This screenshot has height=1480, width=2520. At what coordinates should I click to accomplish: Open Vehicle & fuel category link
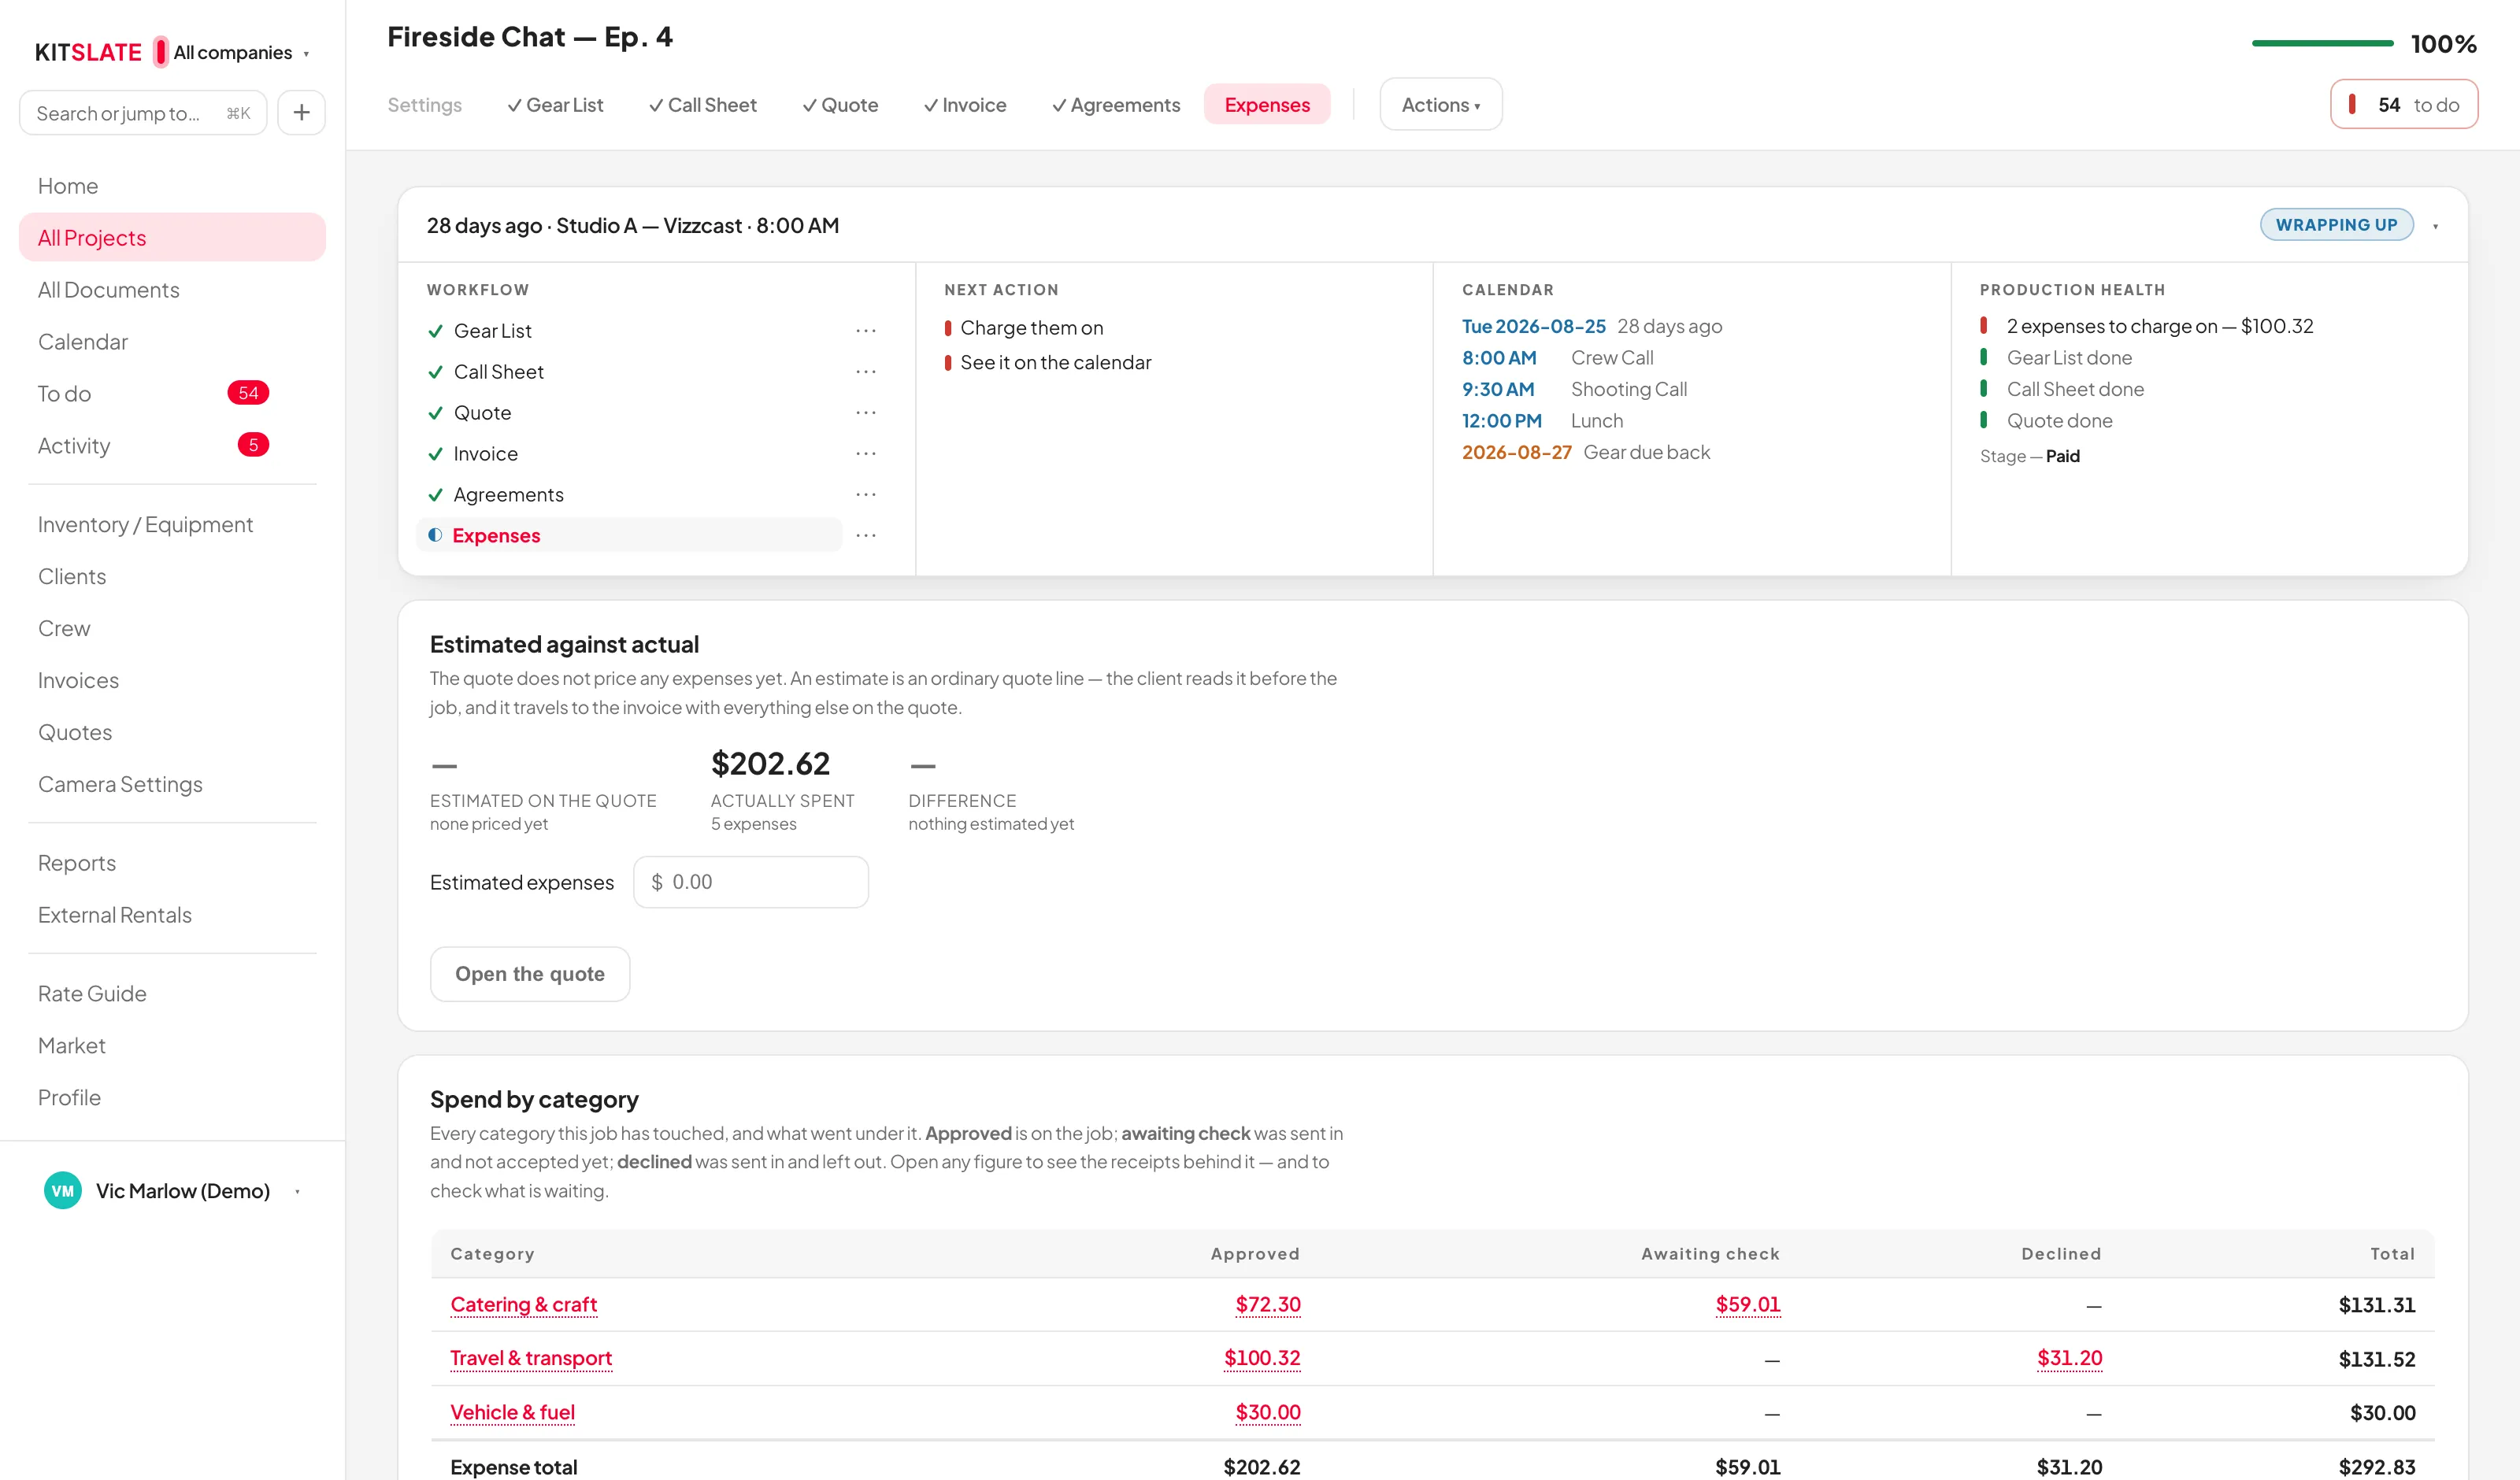click(512, 1412)
